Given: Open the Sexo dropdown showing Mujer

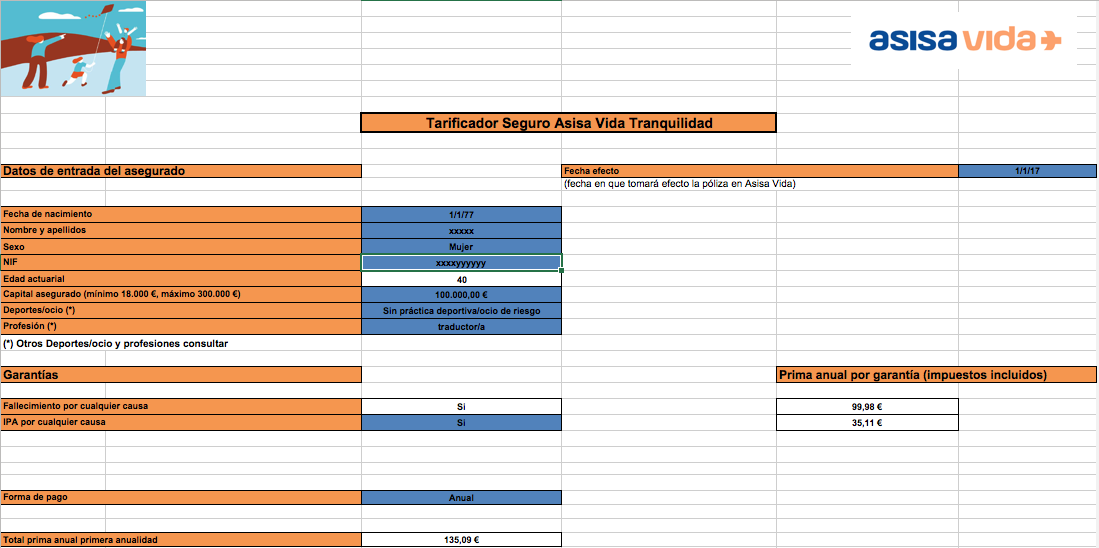Looking at the screenshot, I should [x=461, y=247].
